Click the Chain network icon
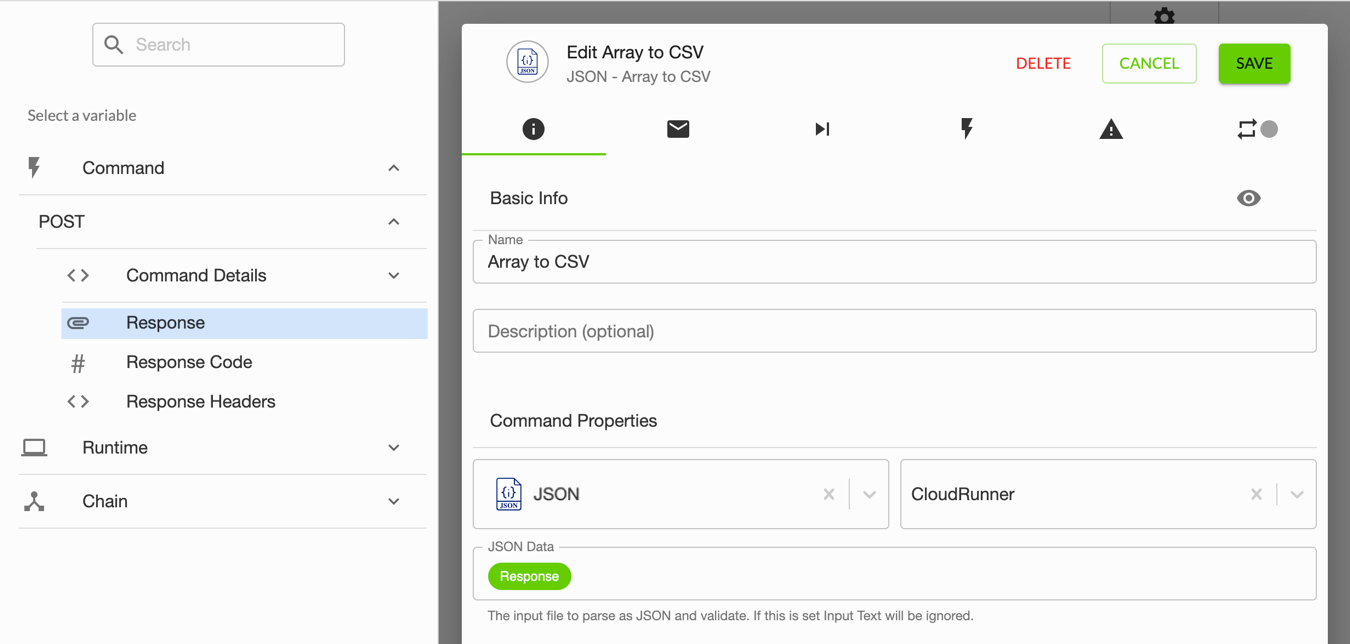 34,501
